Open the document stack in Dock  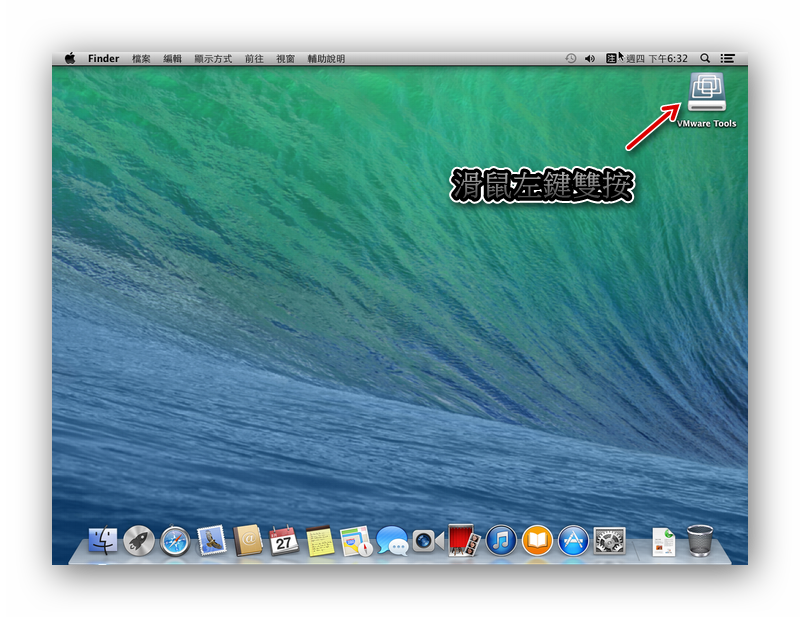[x=664, y=542]
